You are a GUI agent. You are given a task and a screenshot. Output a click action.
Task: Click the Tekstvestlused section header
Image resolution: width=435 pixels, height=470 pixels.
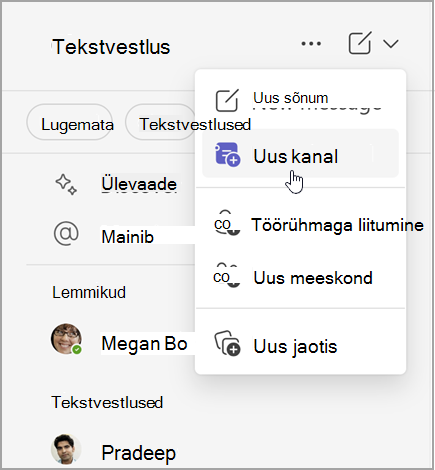[x=107, y=402]
